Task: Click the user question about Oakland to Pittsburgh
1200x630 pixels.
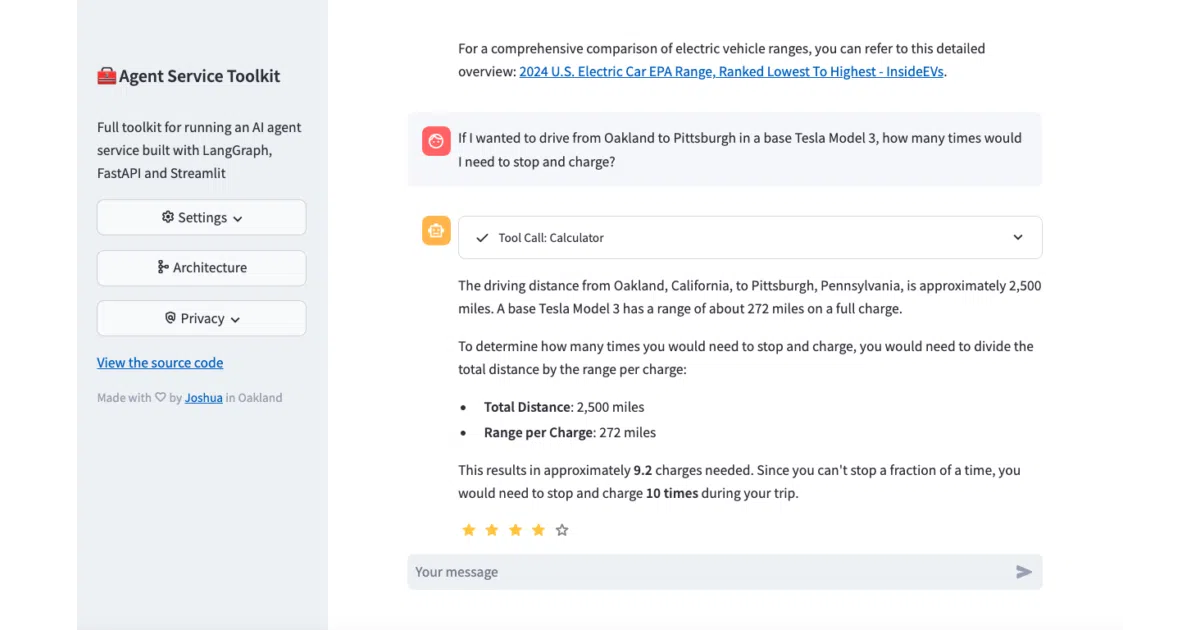Action: pyautogui.click(x=740, y=149)
